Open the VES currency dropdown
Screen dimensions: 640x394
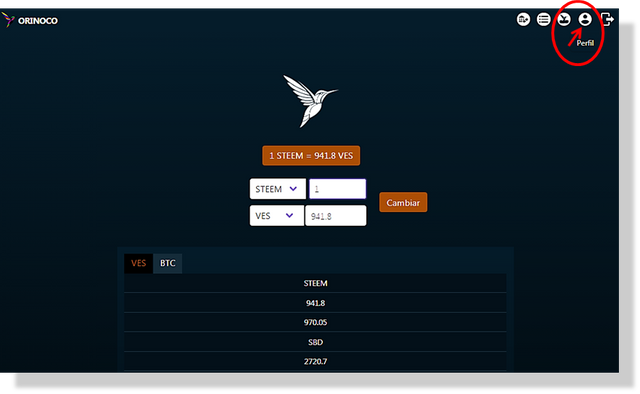[x=276, y=216]
